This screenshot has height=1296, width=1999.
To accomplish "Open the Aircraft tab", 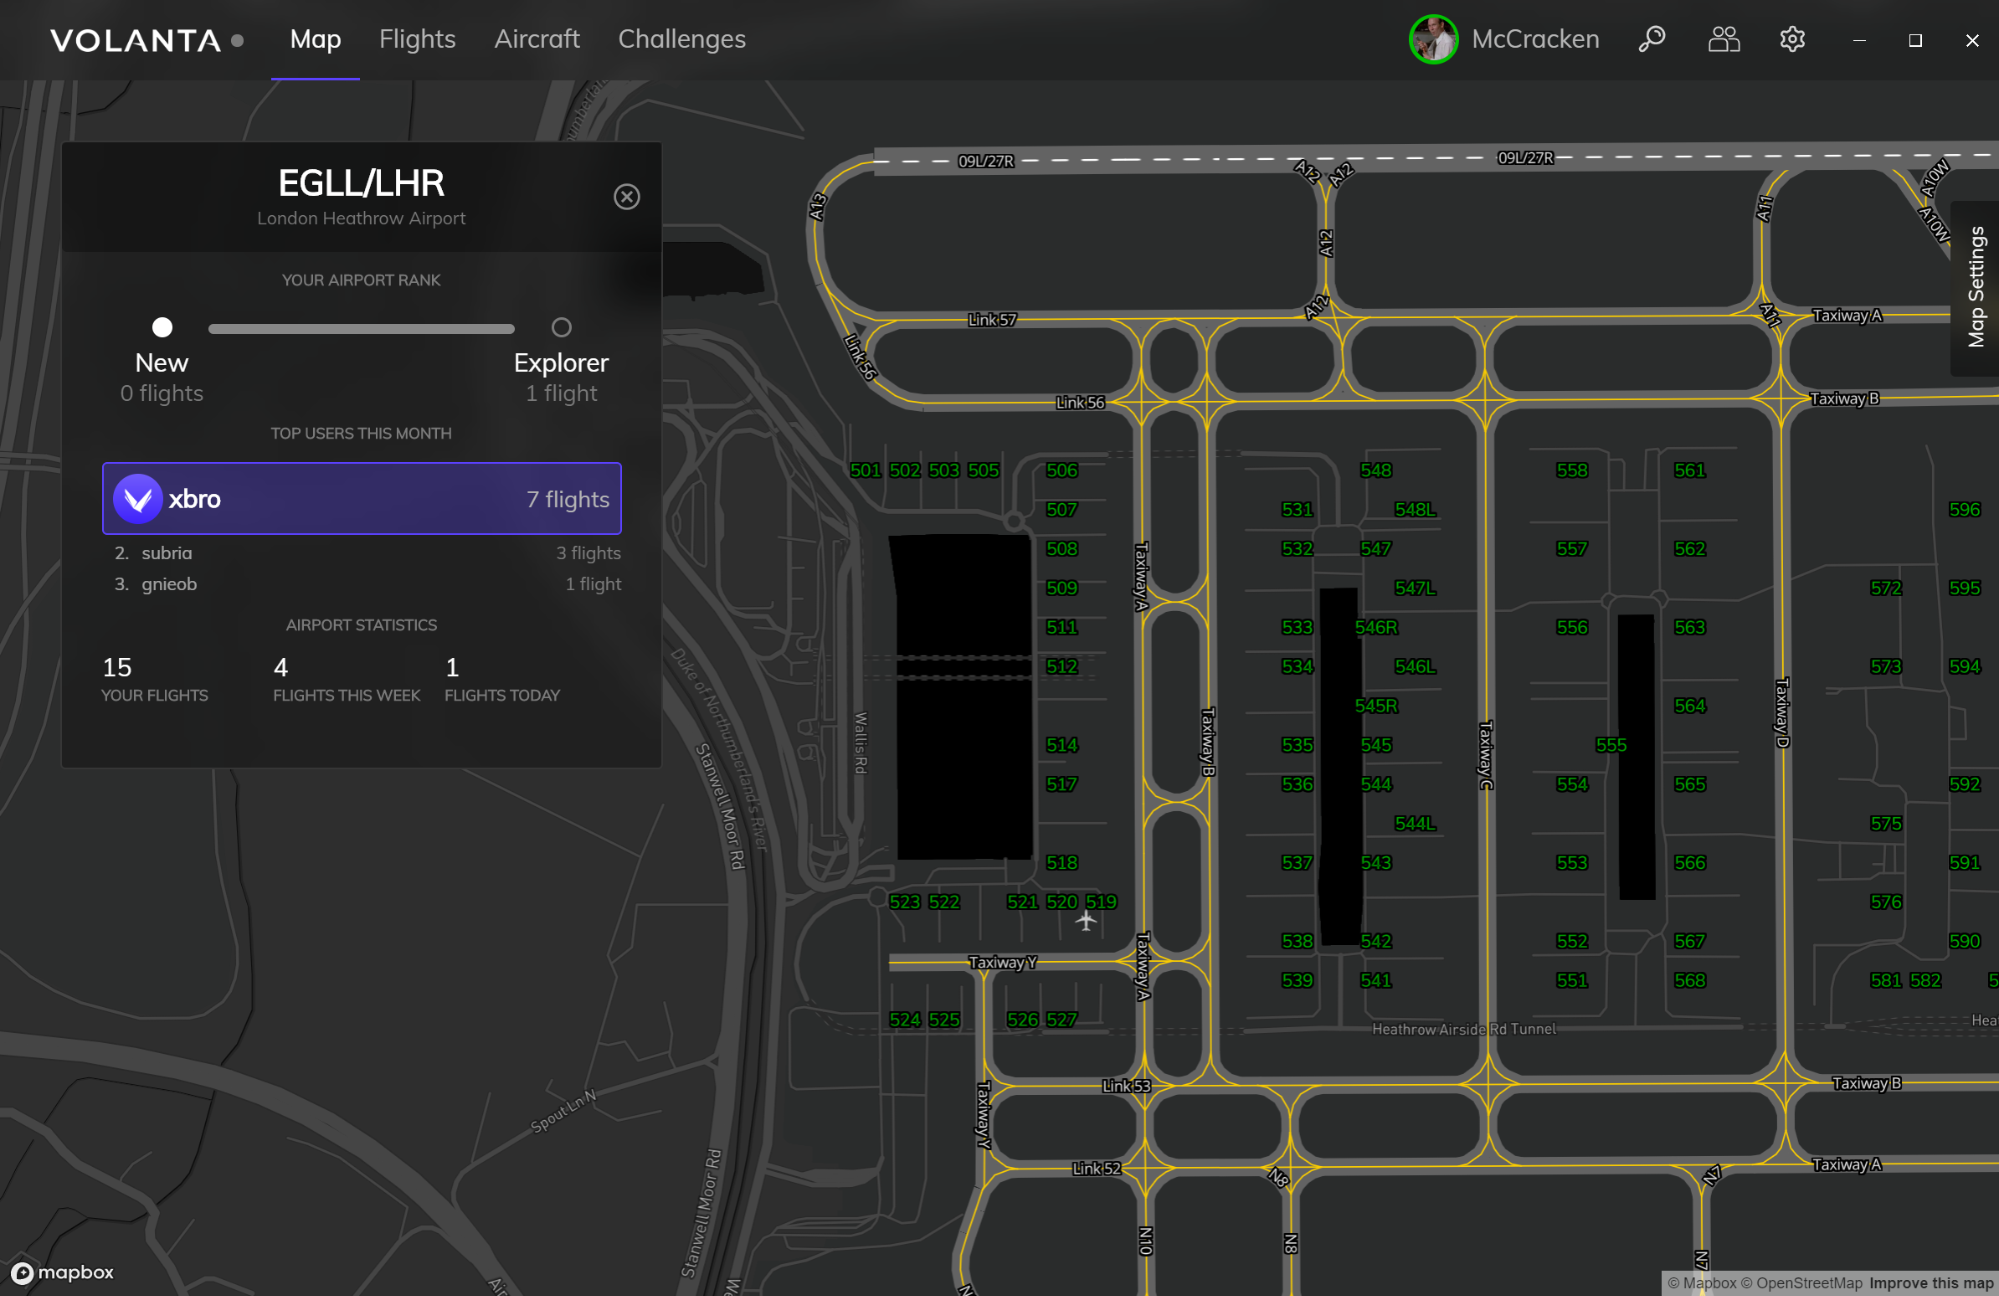I will [x=537, y=40].
